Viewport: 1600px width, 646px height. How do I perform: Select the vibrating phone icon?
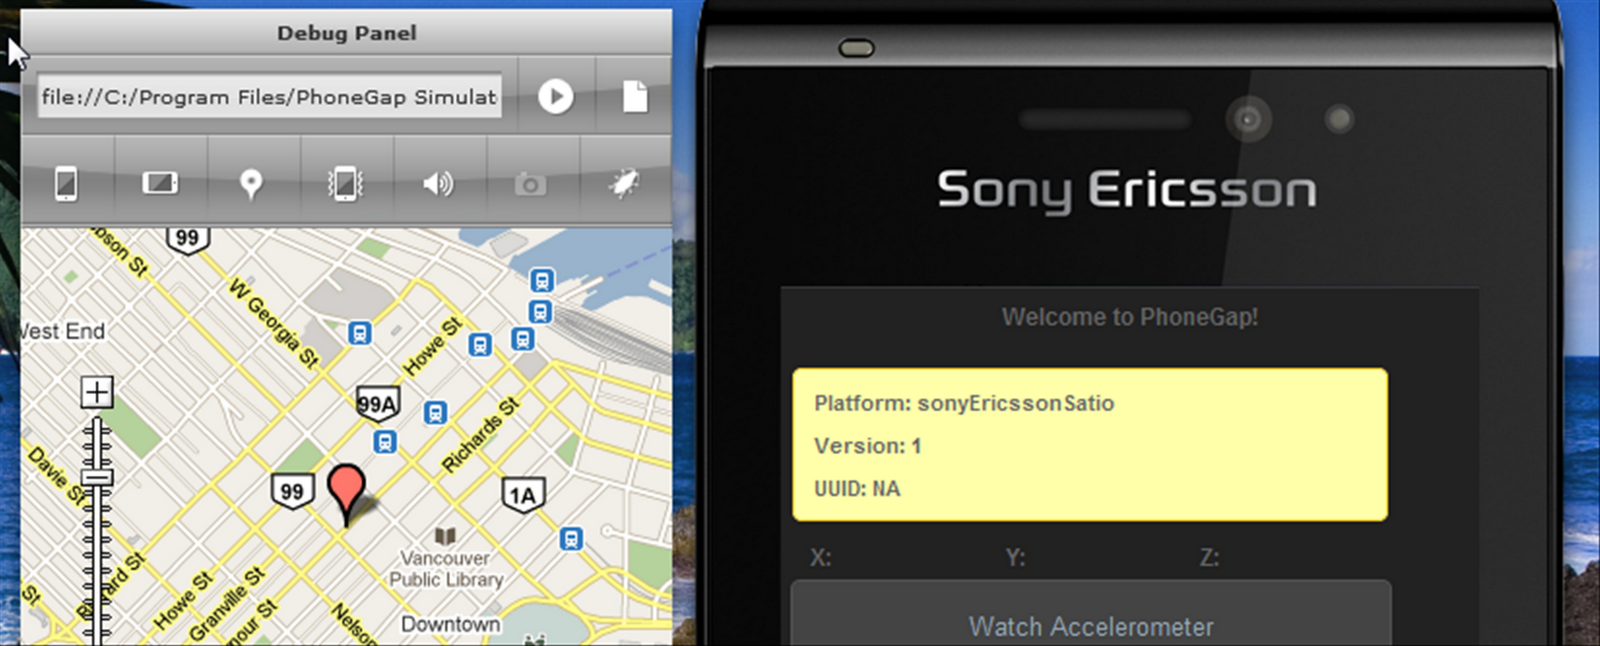pyautogui.click(x=345, y=184)
